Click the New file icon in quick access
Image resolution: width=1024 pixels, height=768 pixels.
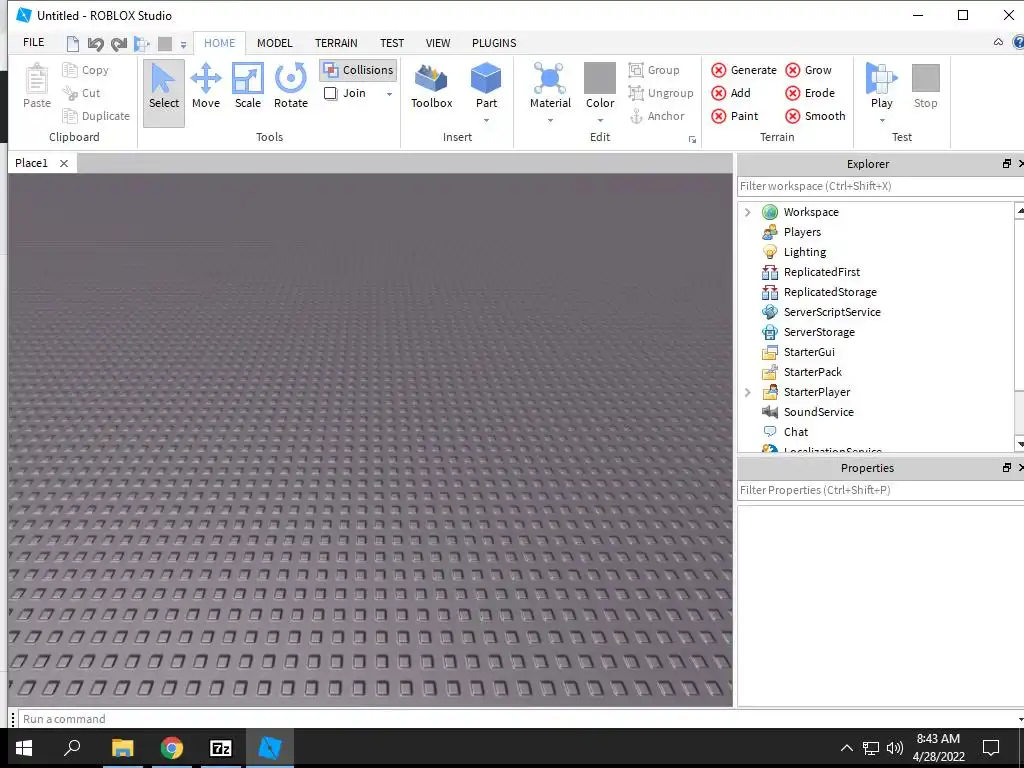[x=73, y=44]
